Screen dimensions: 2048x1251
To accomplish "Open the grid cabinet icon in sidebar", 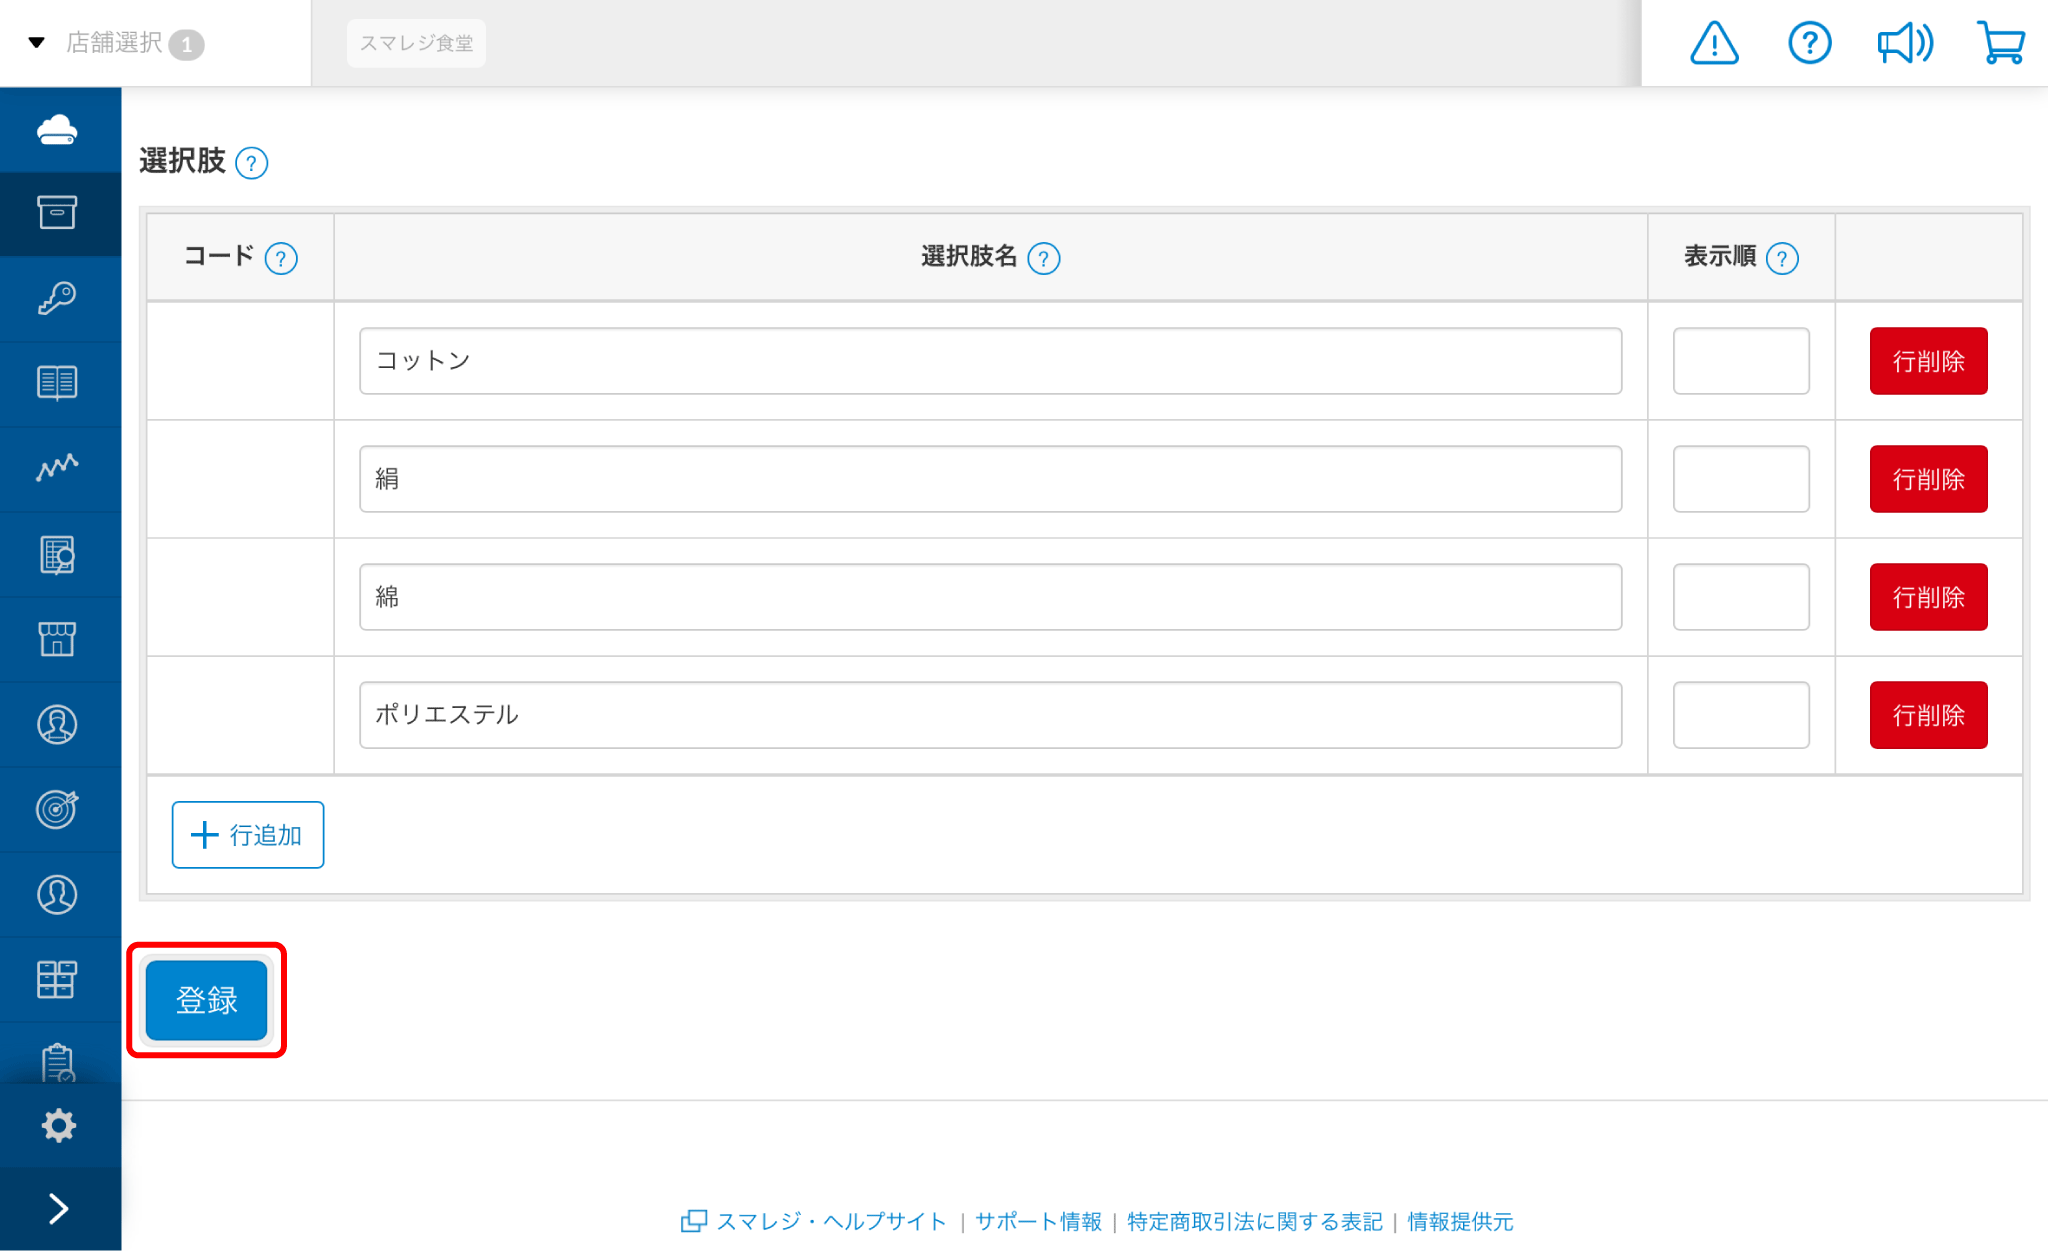I will coord(58,979).
